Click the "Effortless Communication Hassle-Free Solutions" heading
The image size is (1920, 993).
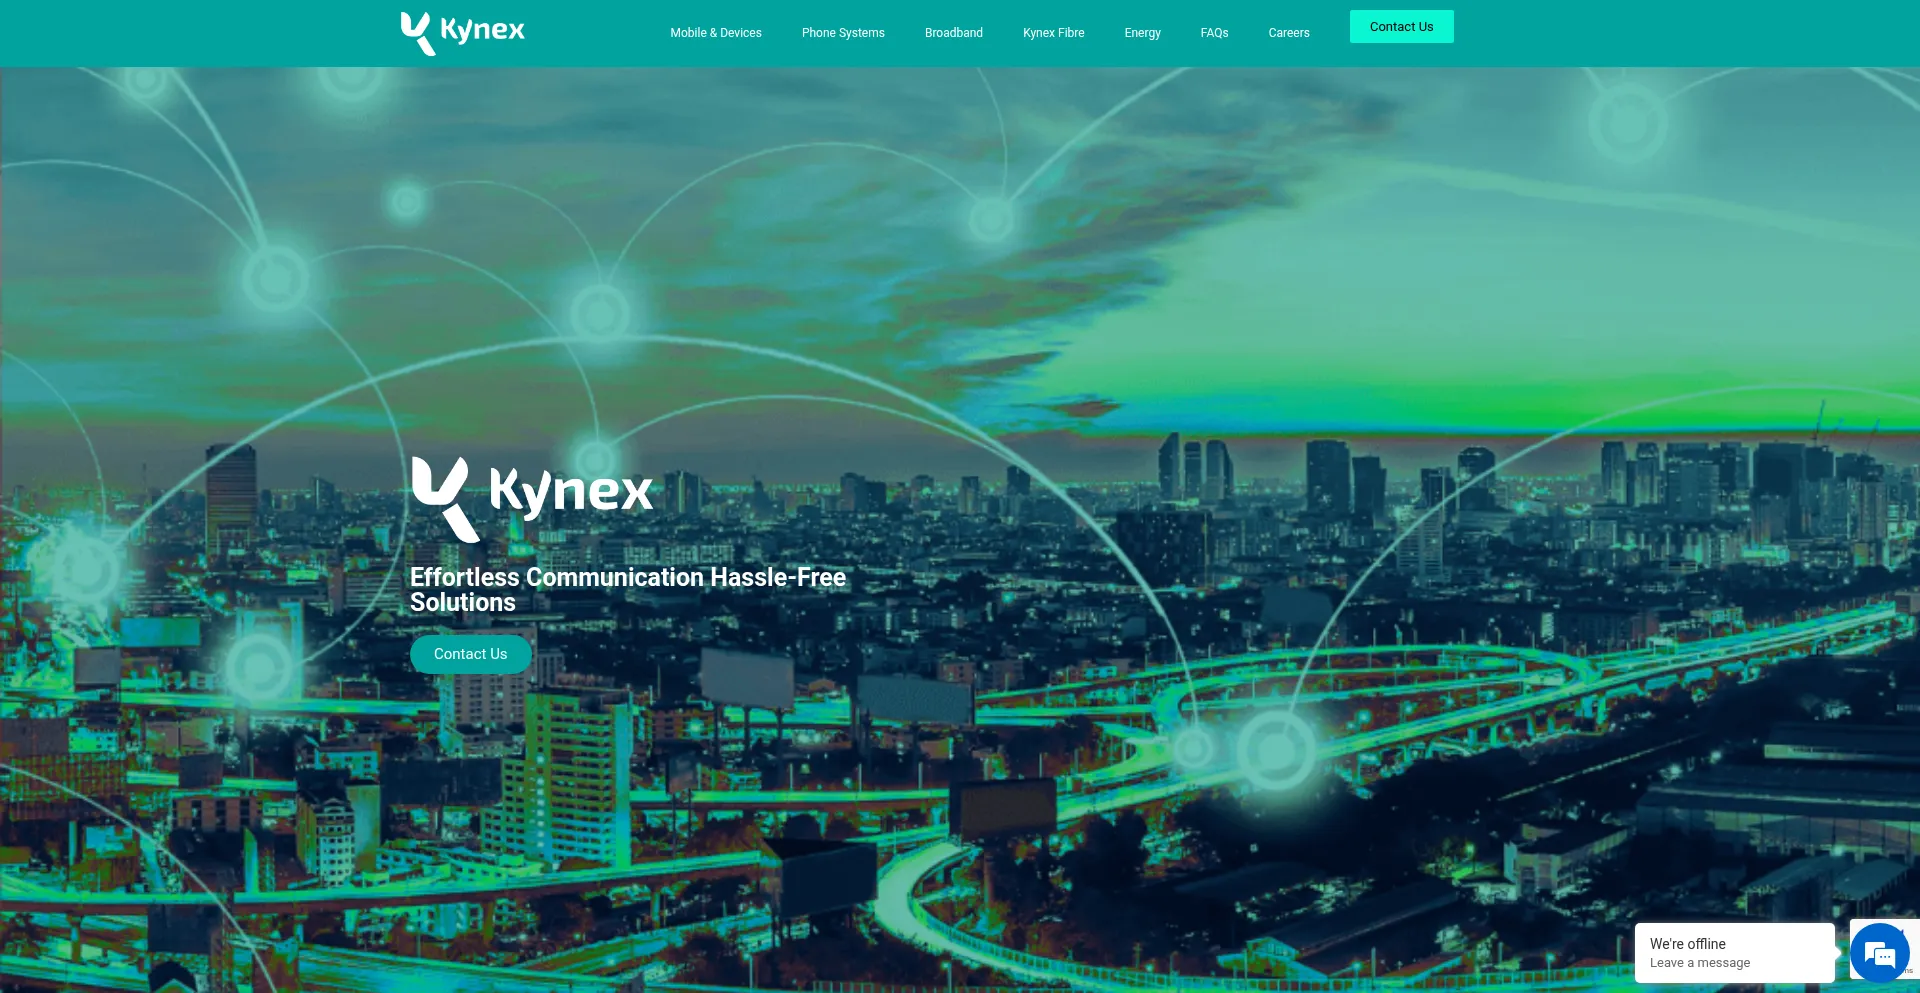click(628, 590)
